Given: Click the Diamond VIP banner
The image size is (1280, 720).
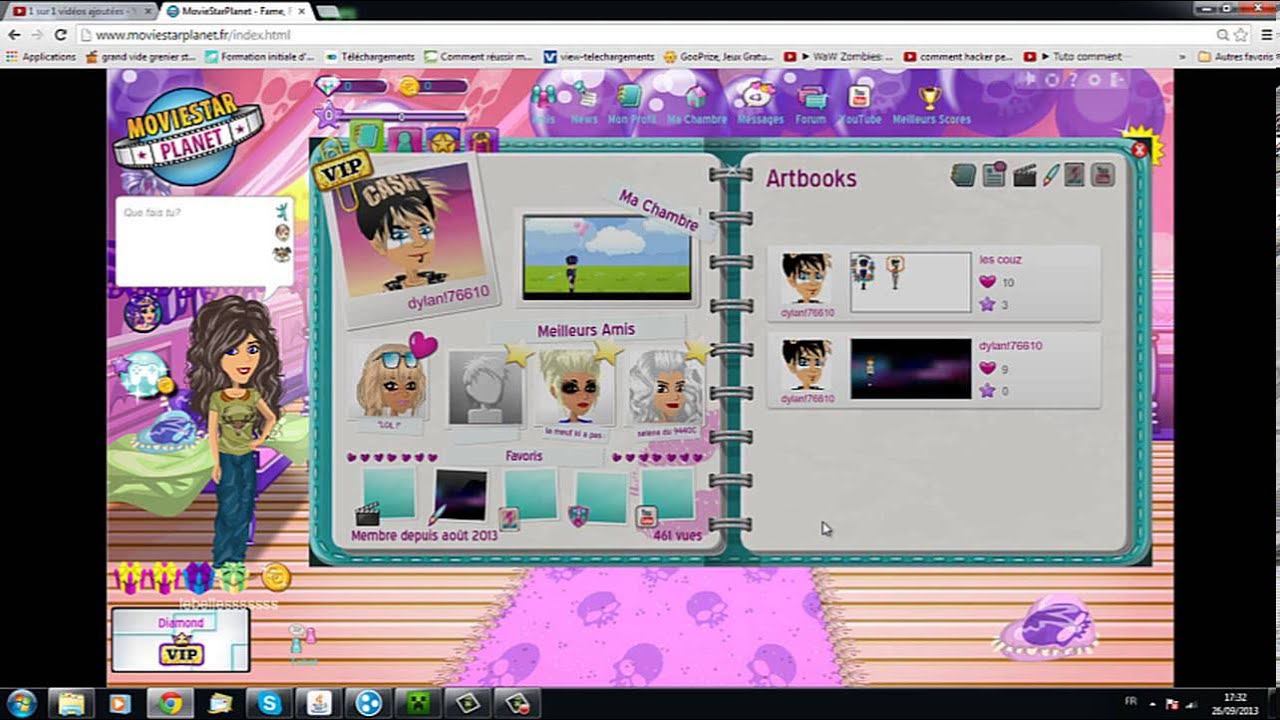Looking at the screenshot, I should pyautogui.click(x=180, y=640).
